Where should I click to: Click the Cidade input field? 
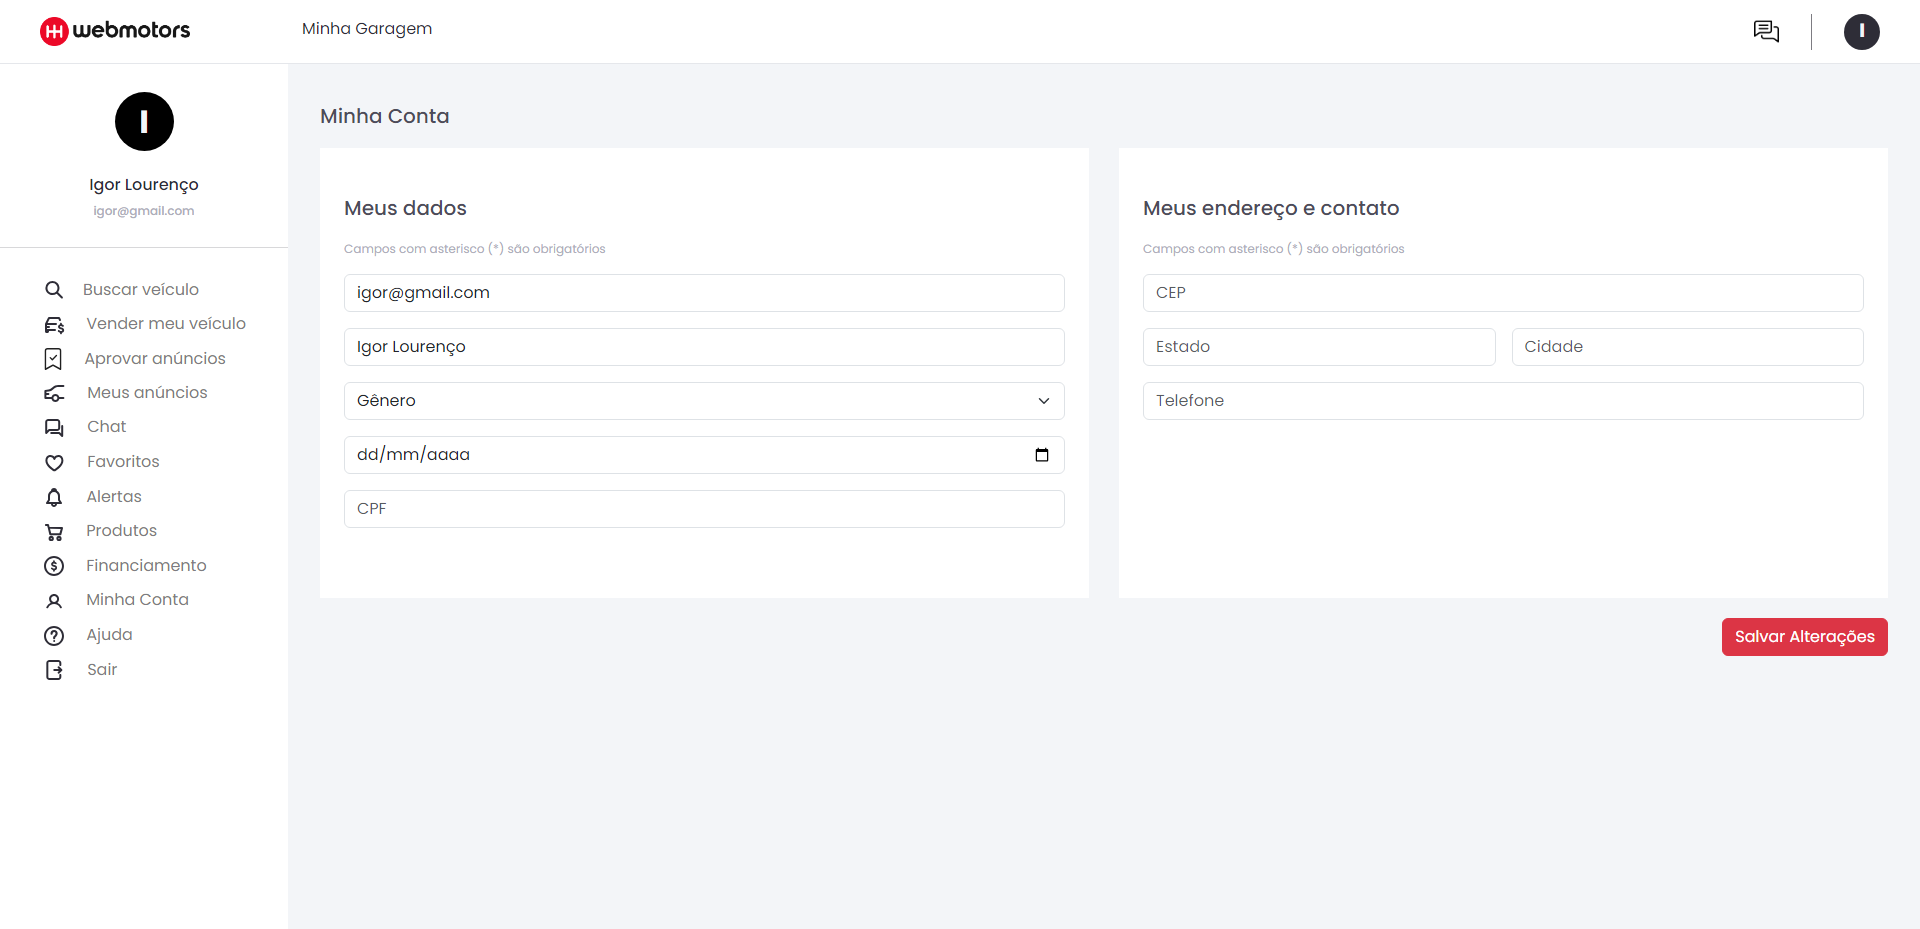(1688, 347)
